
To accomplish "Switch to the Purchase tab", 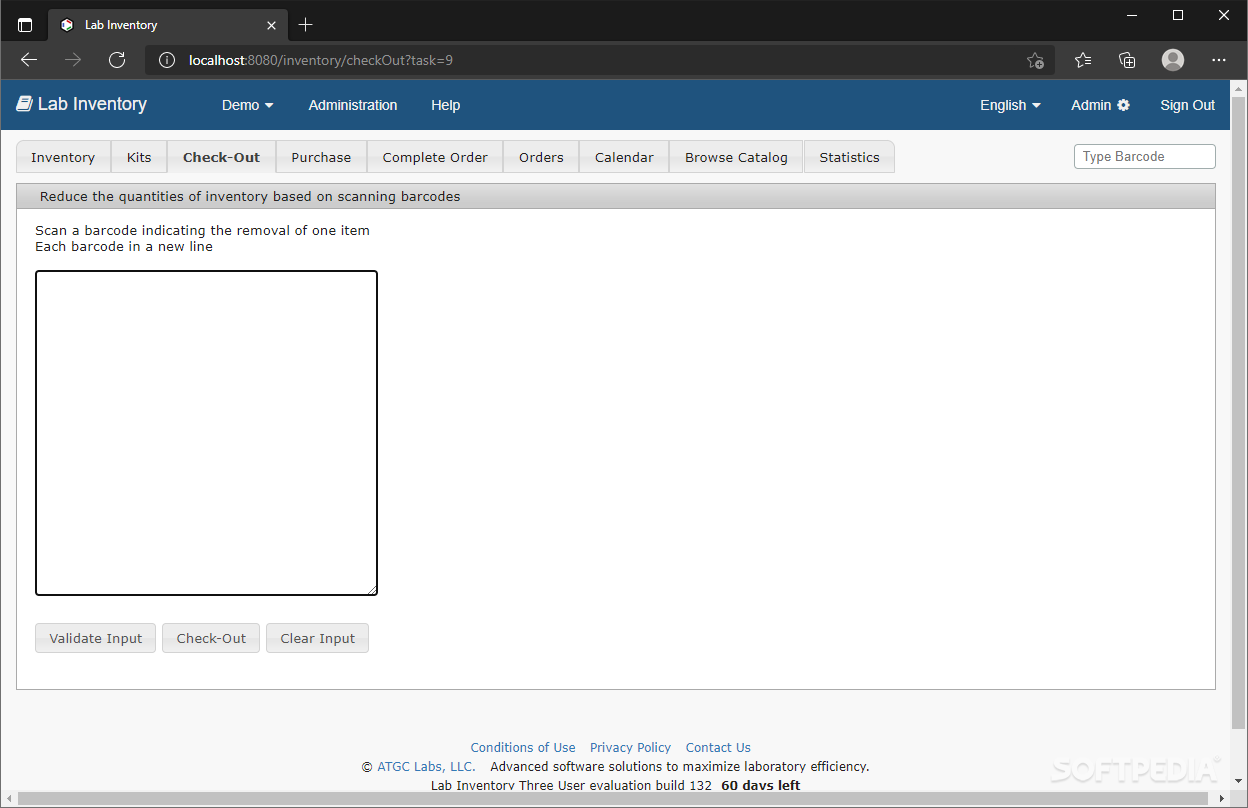I will pos(321,157).
